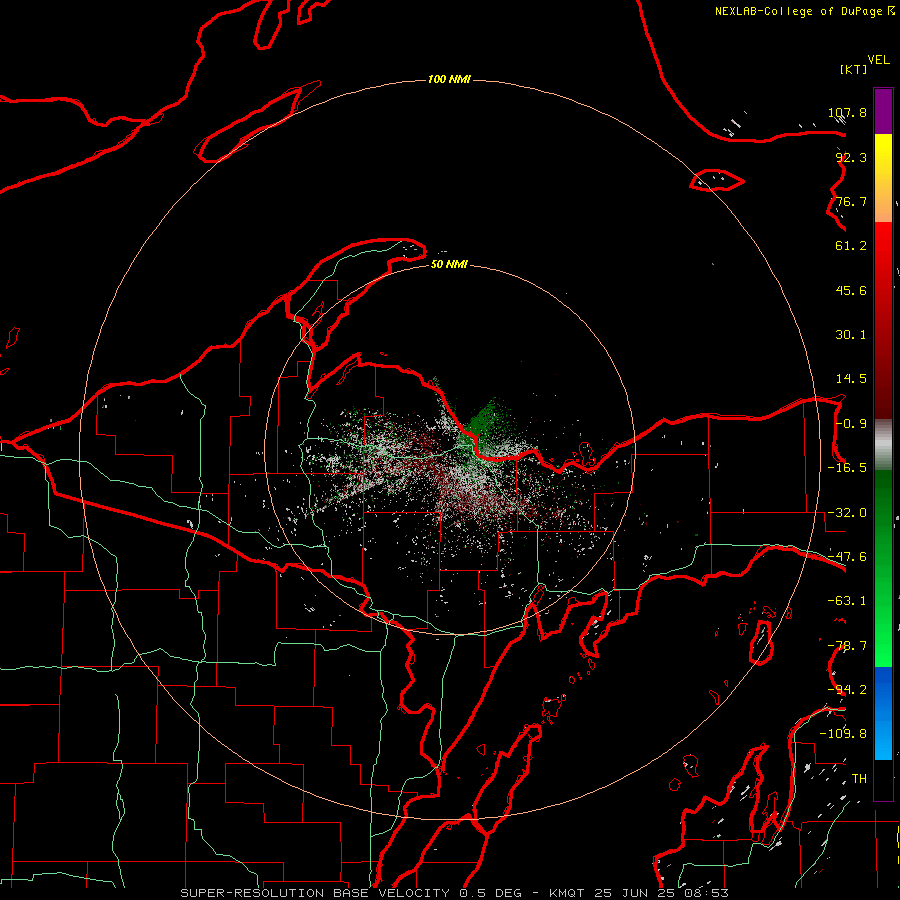900x900 pixels.
Task: Click the VEL legend title
Action: coord(878,60)
